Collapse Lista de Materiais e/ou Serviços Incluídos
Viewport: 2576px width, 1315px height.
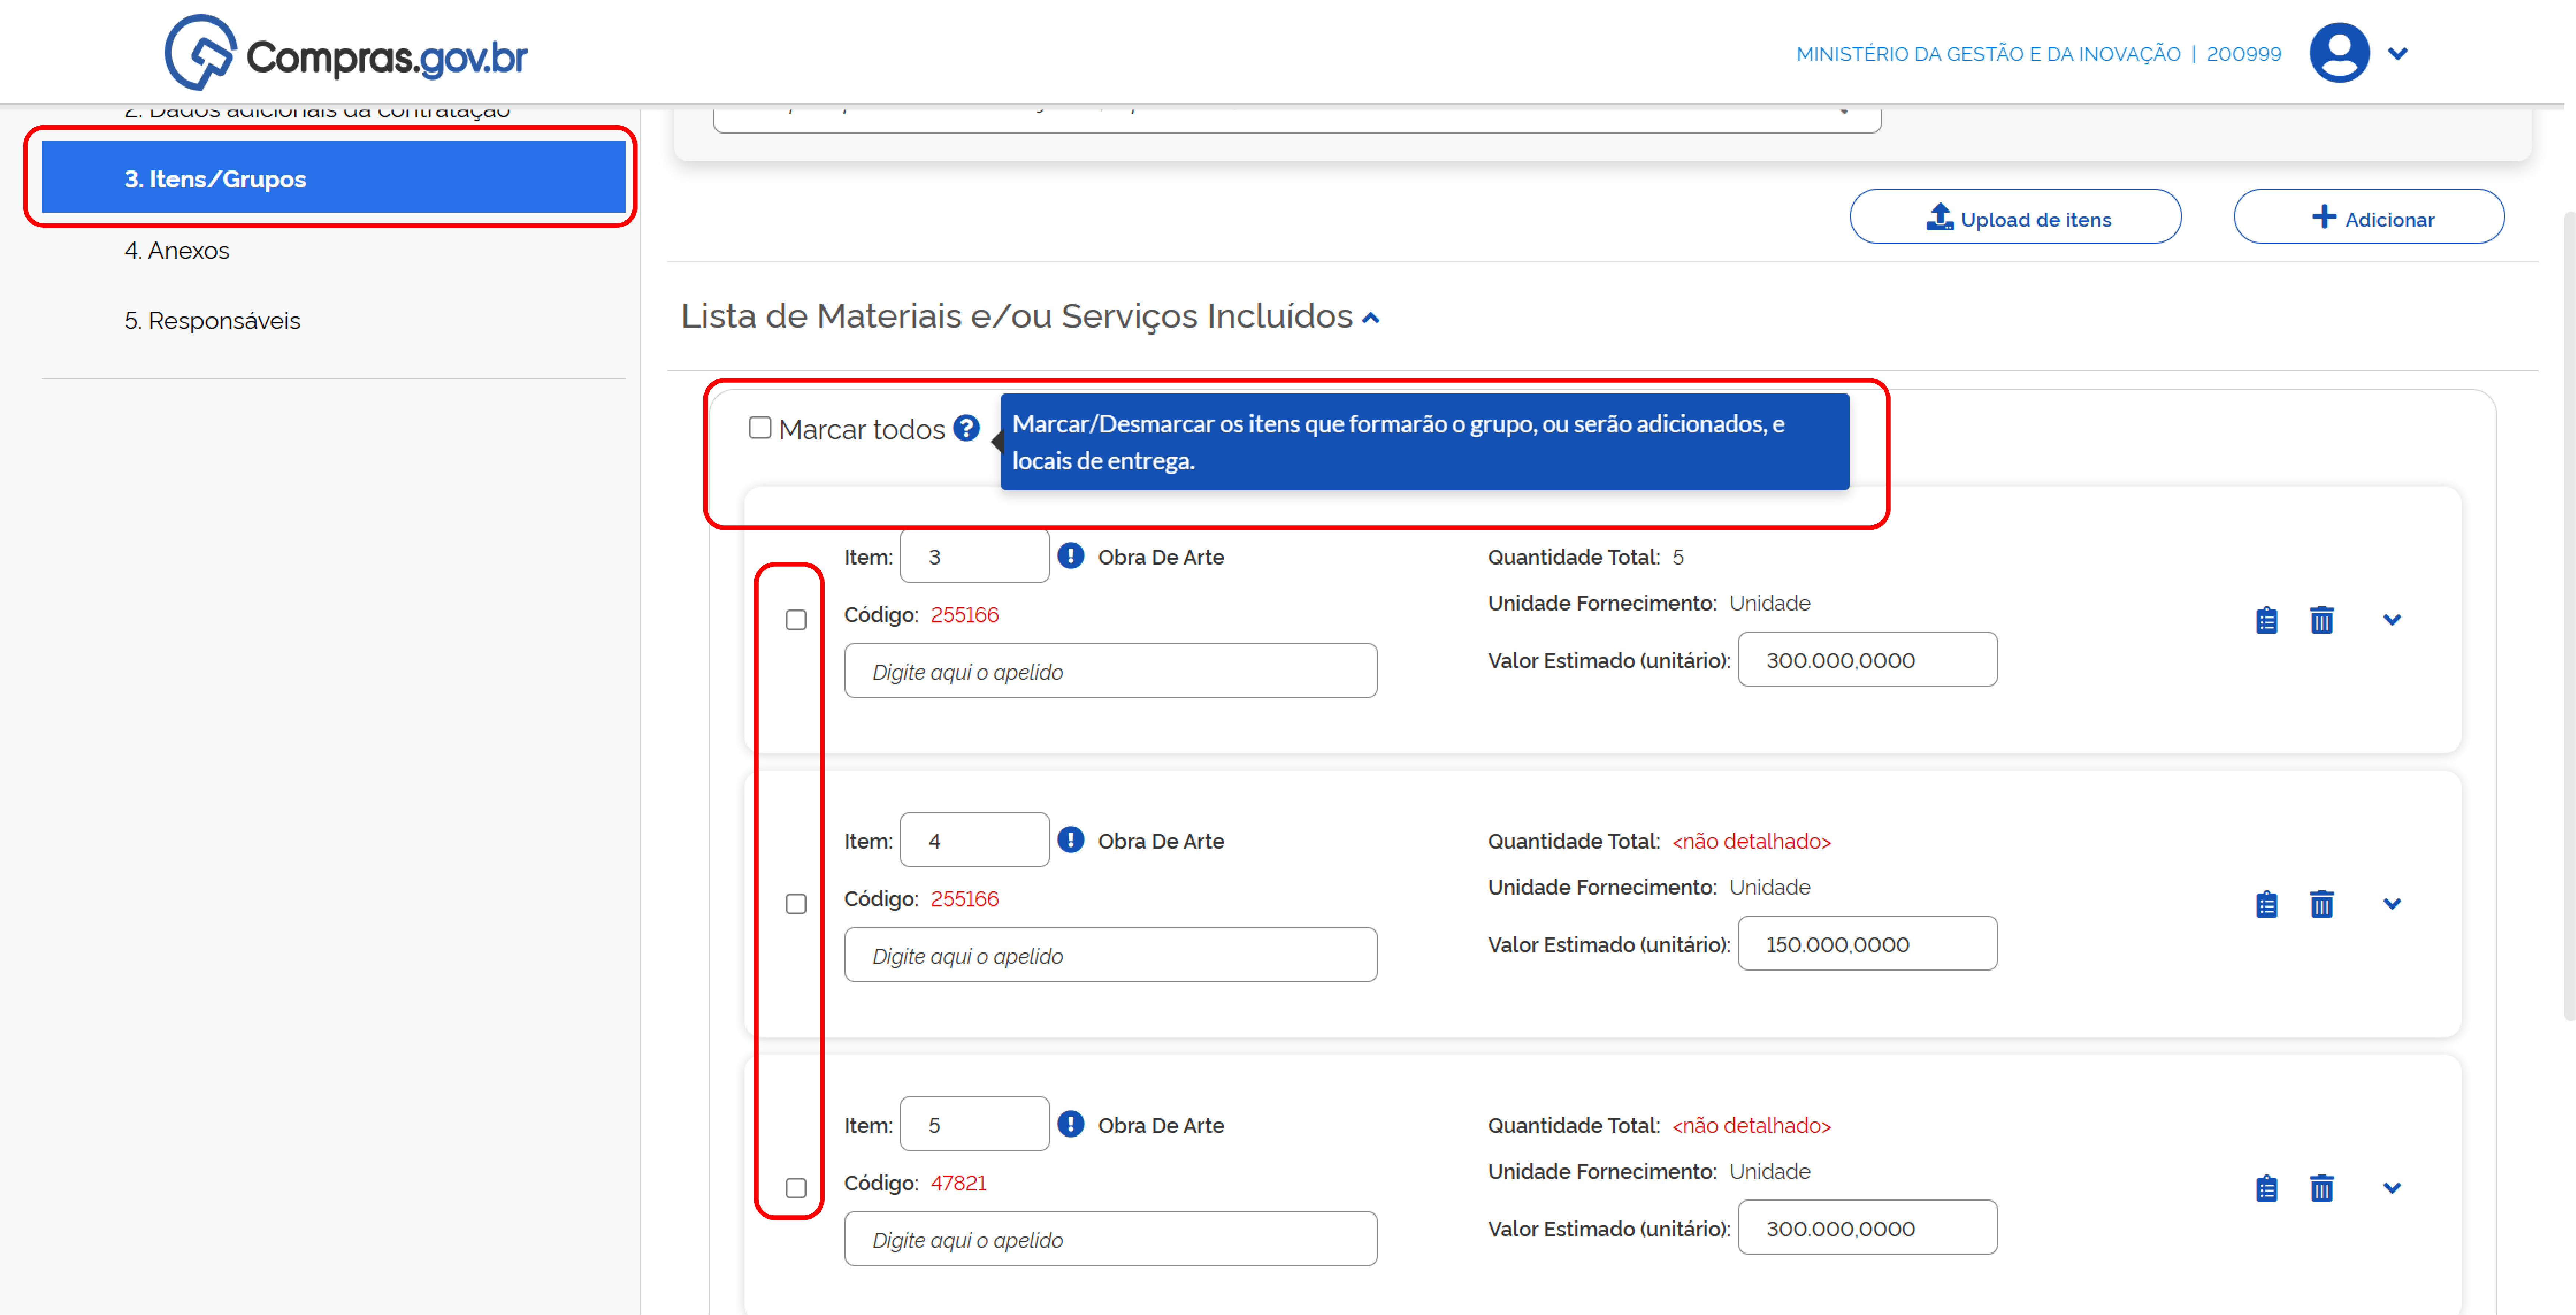tap(1371, 318)
